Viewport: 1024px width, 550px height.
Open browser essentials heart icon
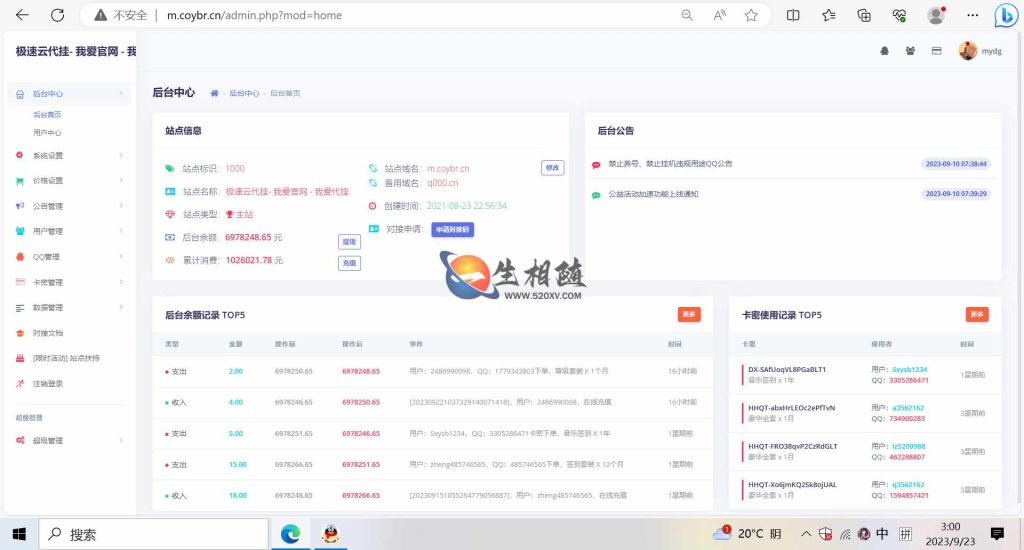(899, 15)
